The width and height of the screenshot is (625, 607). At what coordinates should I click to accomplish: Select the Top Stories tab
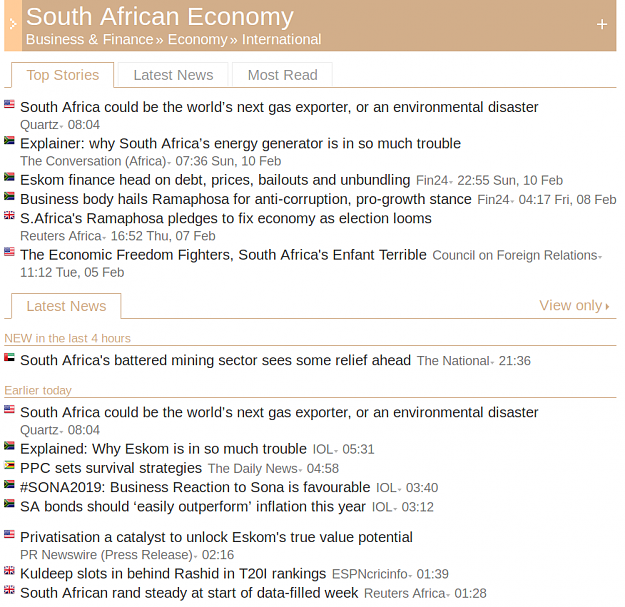[x=63, y=75]
